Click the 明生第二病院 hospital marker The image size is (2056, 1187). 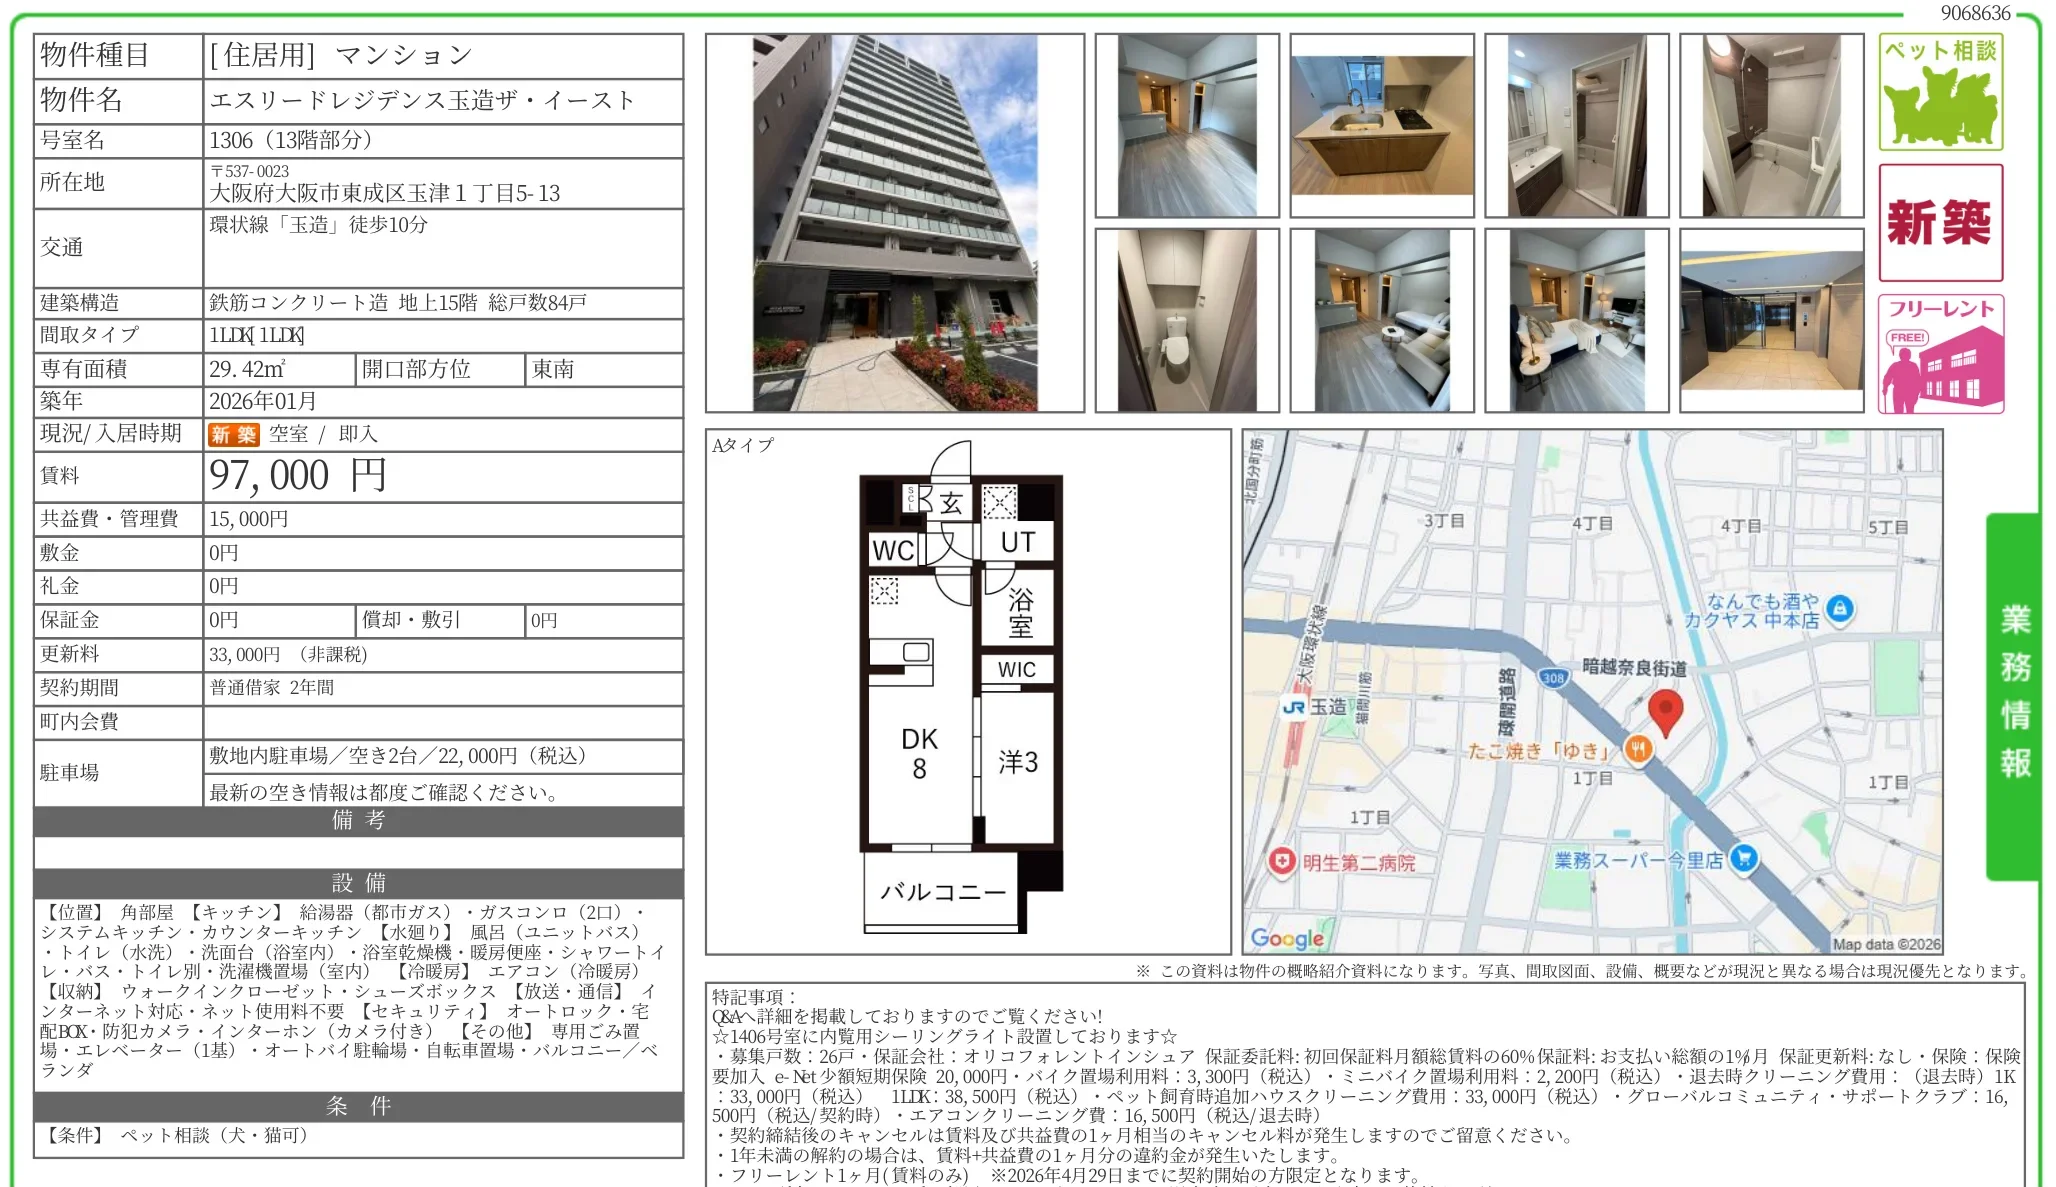click(x=1282, y=861)
